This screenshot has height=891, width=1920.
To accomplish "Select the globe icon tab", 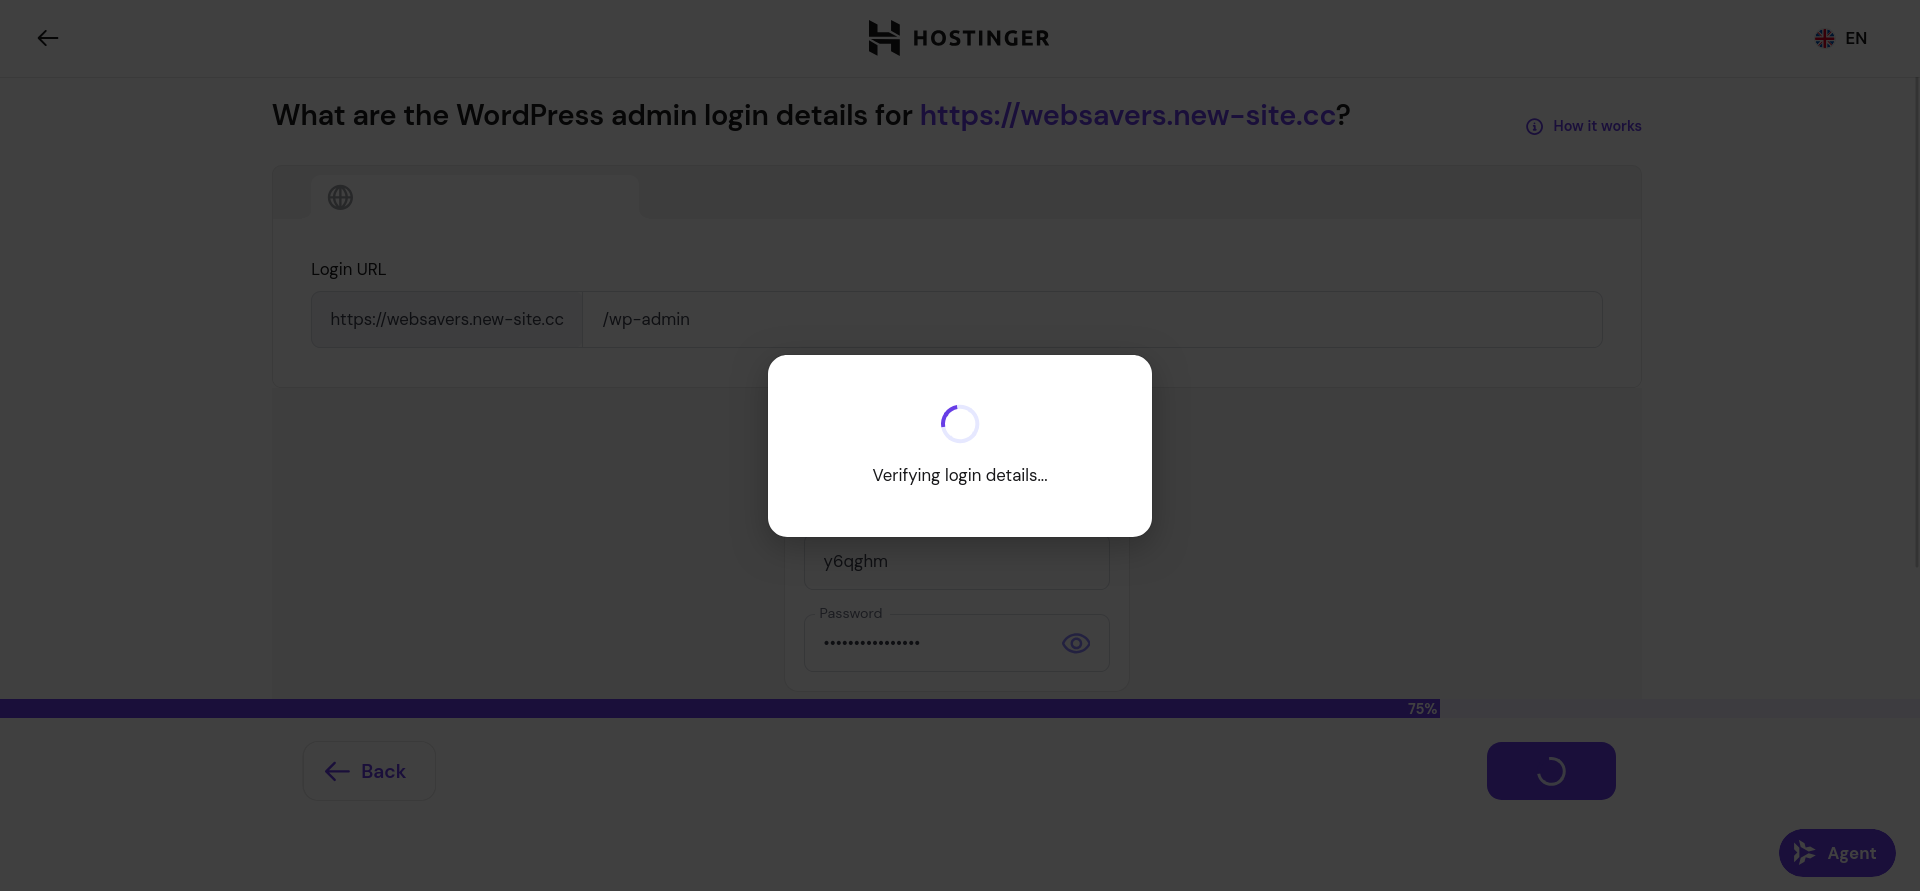I will point(340,197).
